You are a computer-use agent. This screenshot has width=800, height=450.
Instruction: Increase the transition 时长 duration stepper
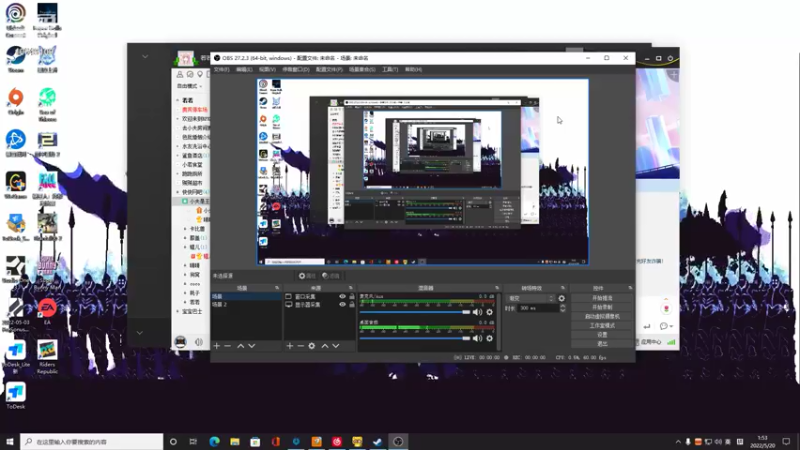563,306
